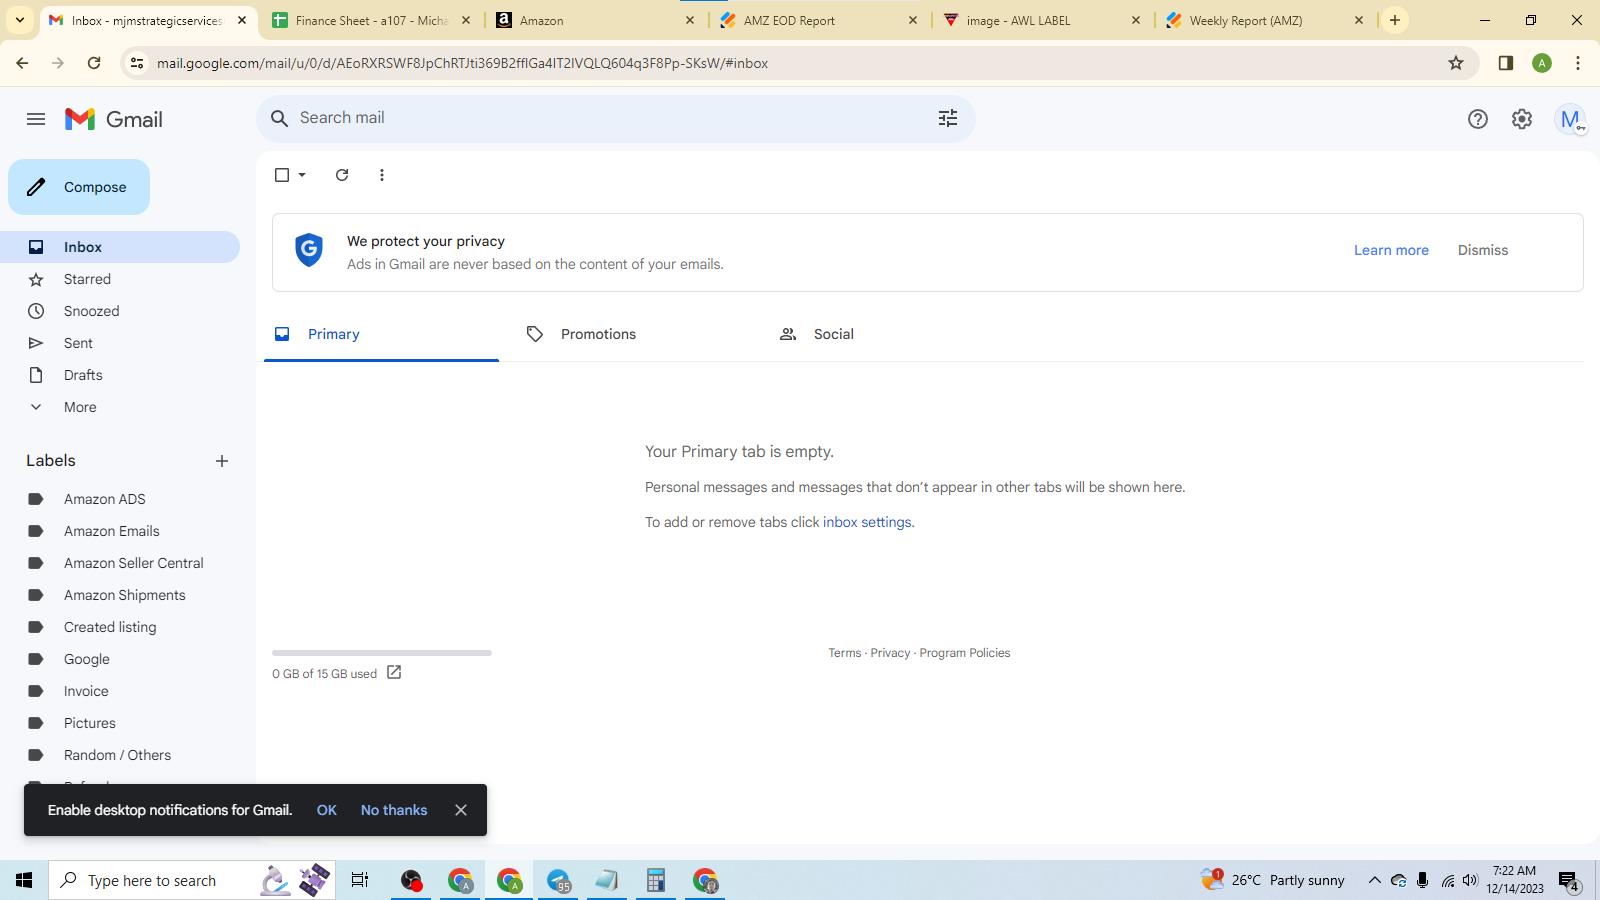Viewport: 1600px width, 900px height.
Task: Click the storage usage bar
Action: click(382, 653)
